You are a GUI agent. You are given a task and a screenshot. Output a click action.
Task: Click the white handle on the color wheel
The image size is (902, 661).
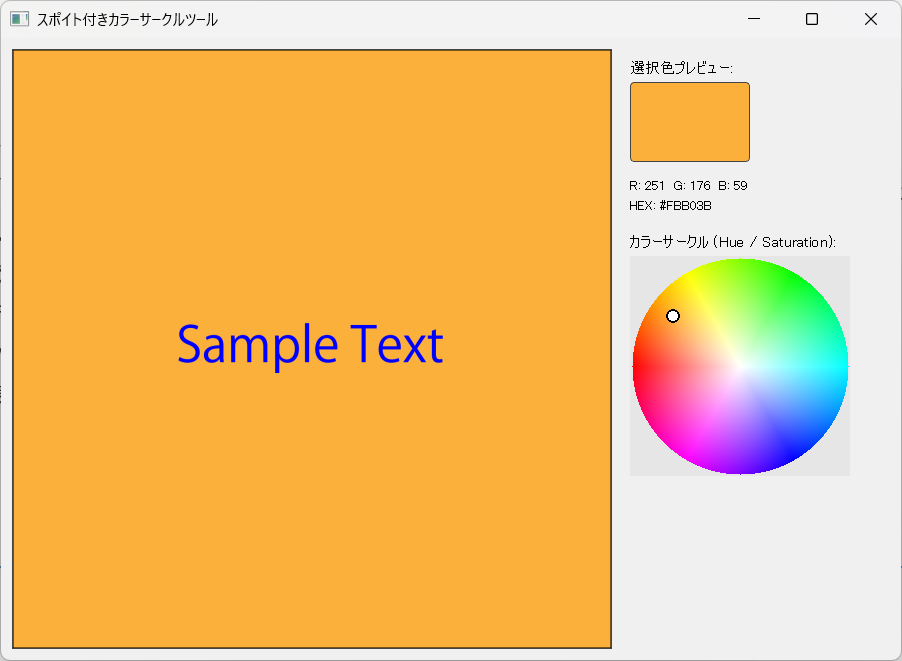673,316
